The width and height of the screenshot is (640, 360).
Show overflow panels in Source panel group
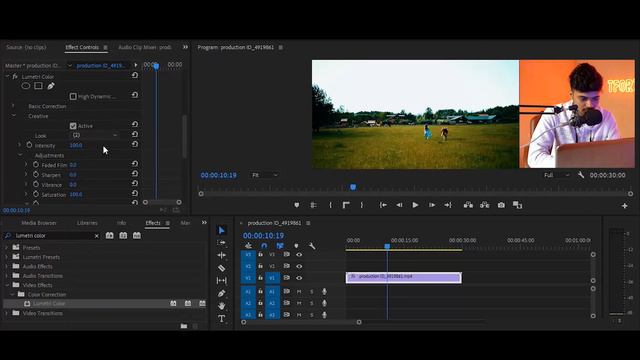point(185,47)
